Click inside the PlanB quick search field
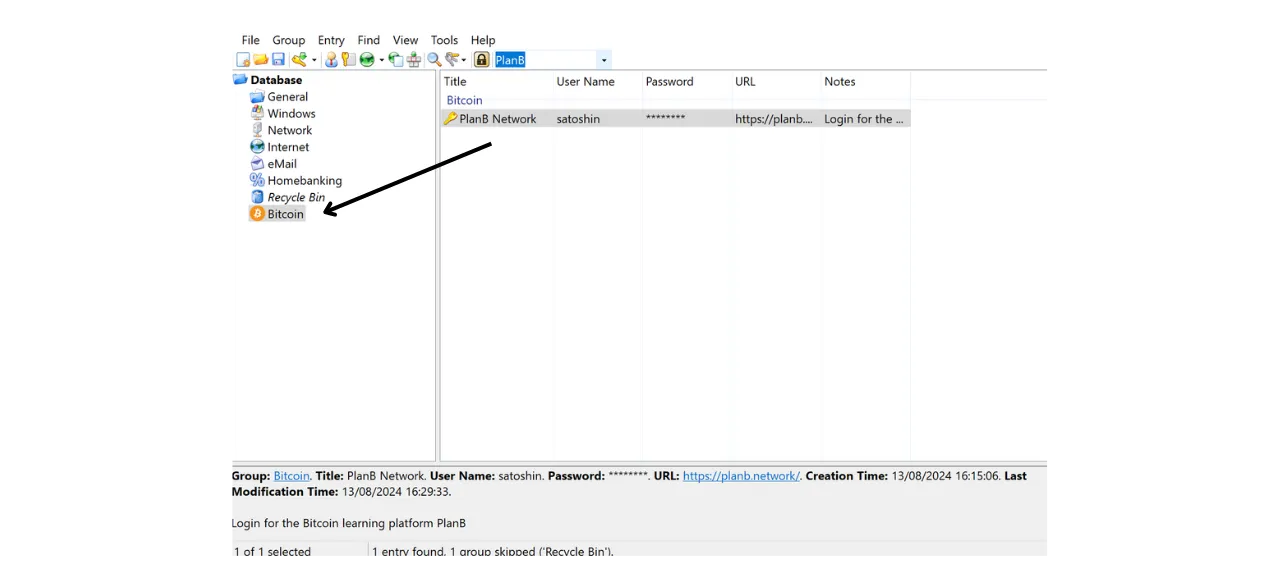 tap(545, 60)
